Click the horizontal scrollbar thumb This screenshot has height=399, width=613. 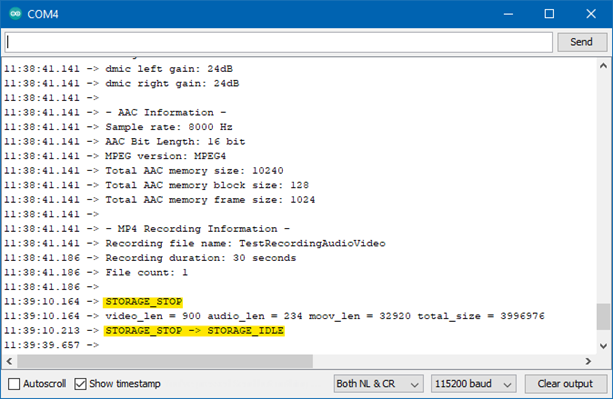click(x=165, y=361)
